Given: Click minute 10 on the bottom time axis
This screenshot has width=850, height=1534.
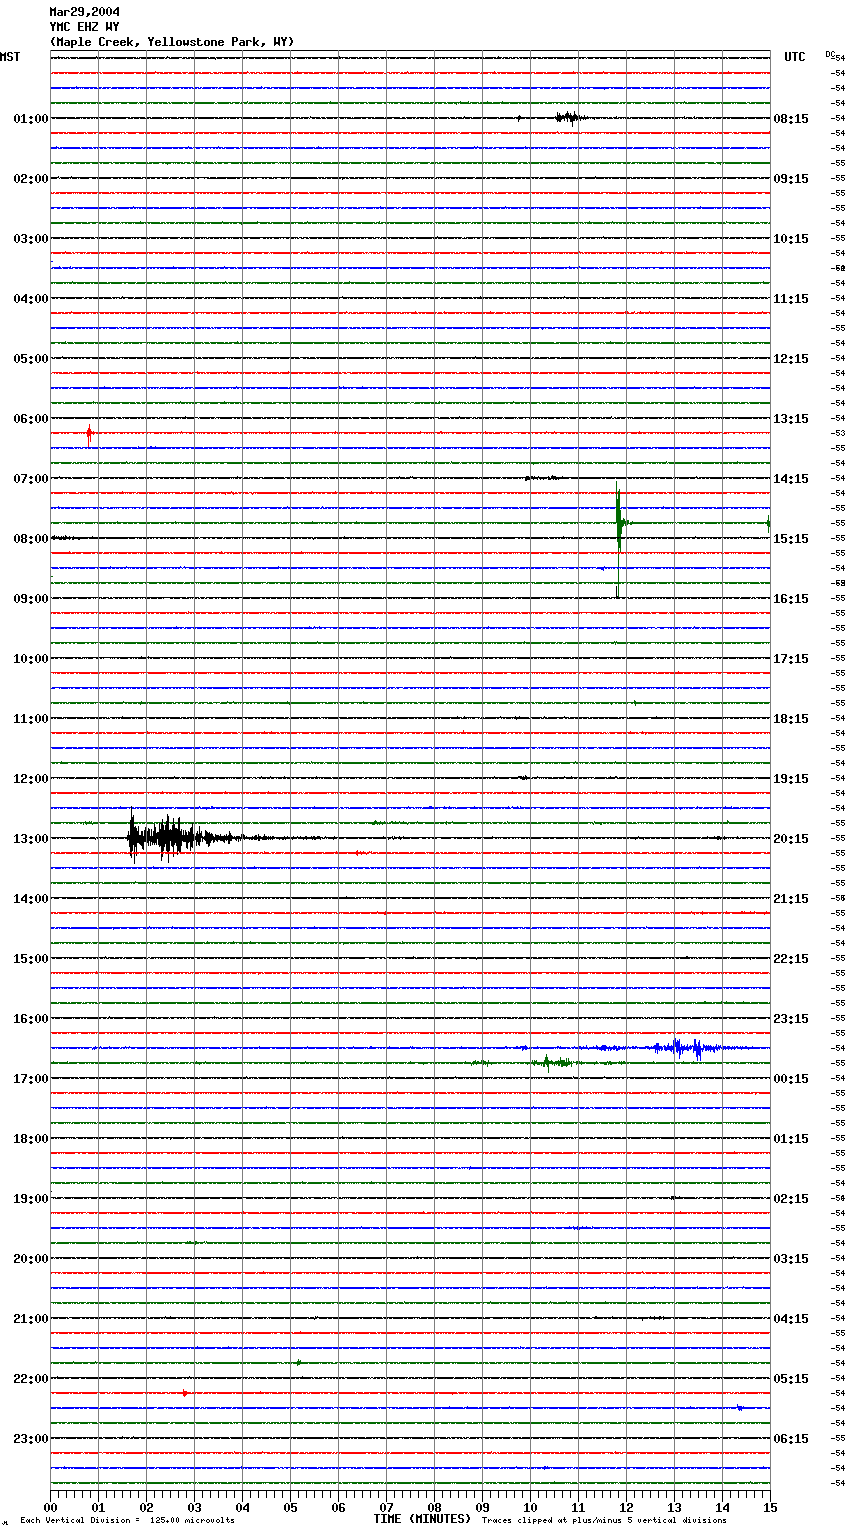Looking at the screenshot, I should pos(530,1507).
